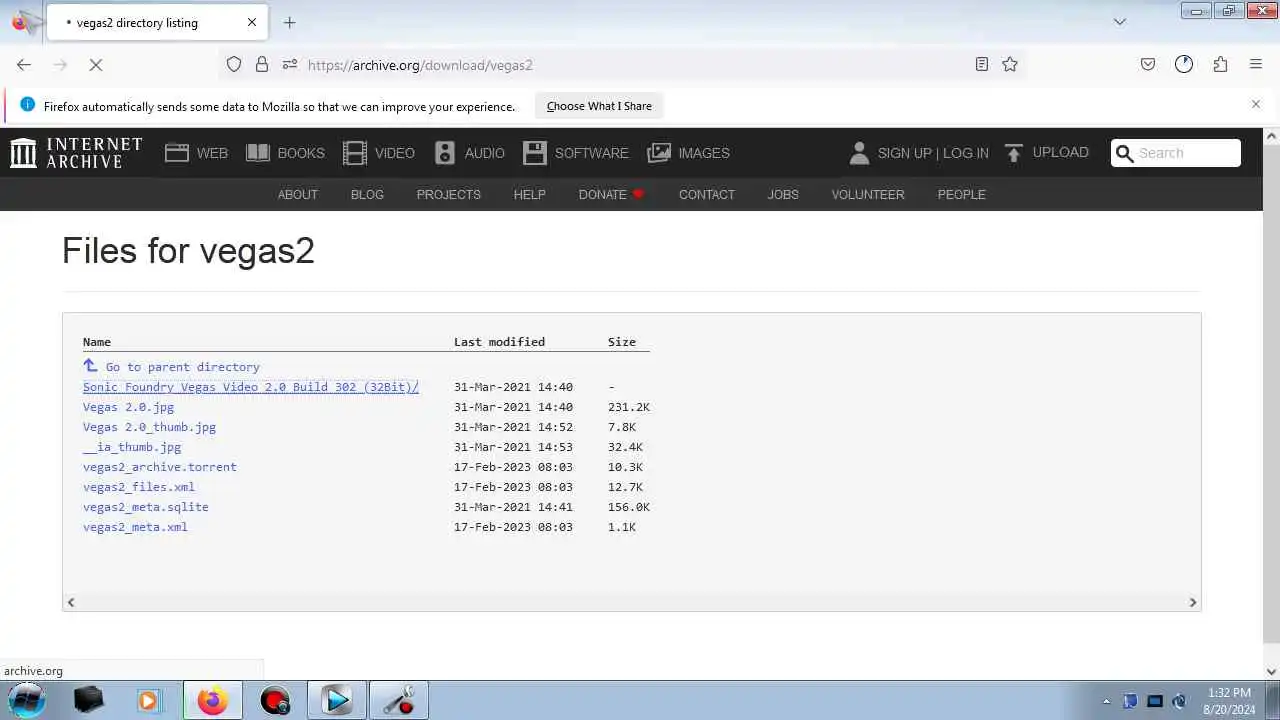This screenshot has width=1280, height=720.
Task: Open the Audio section icon
Action: pos(445,153)
